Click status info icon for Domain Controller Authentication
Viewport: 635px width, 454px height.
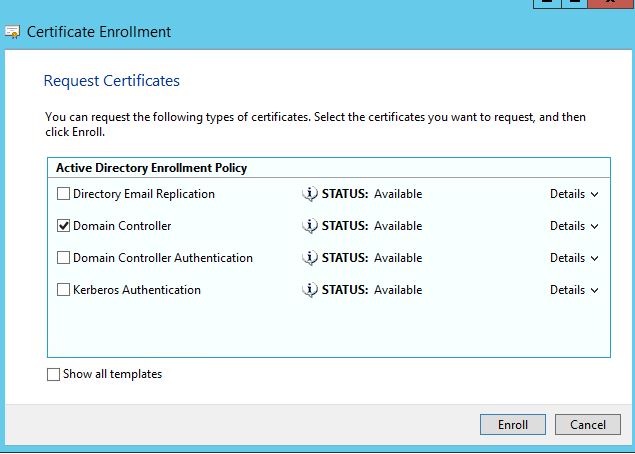[310, 258]
